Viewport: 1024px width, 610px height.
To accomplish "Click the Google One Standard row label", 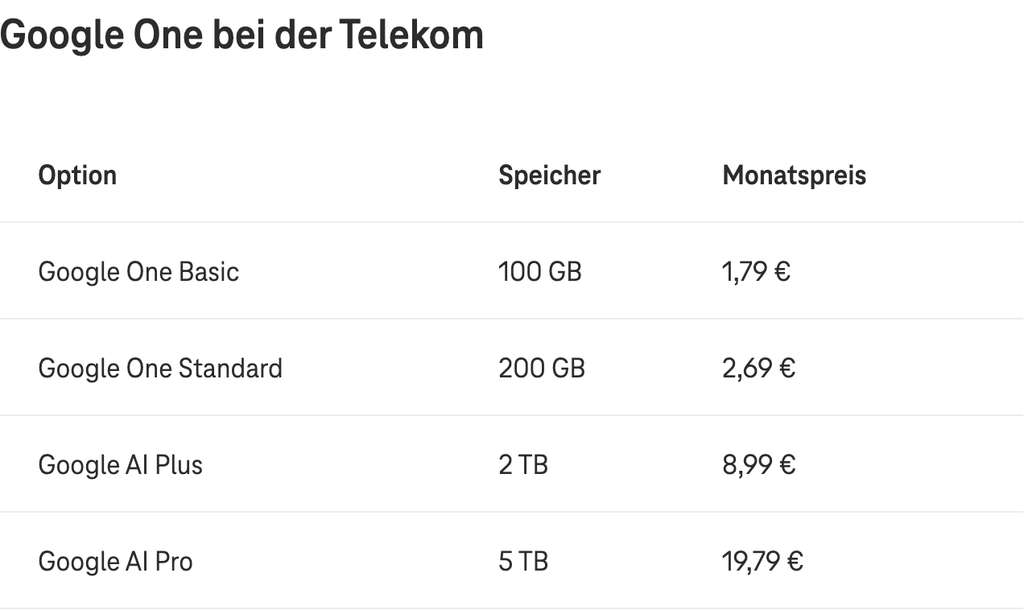I will point(161,369).
